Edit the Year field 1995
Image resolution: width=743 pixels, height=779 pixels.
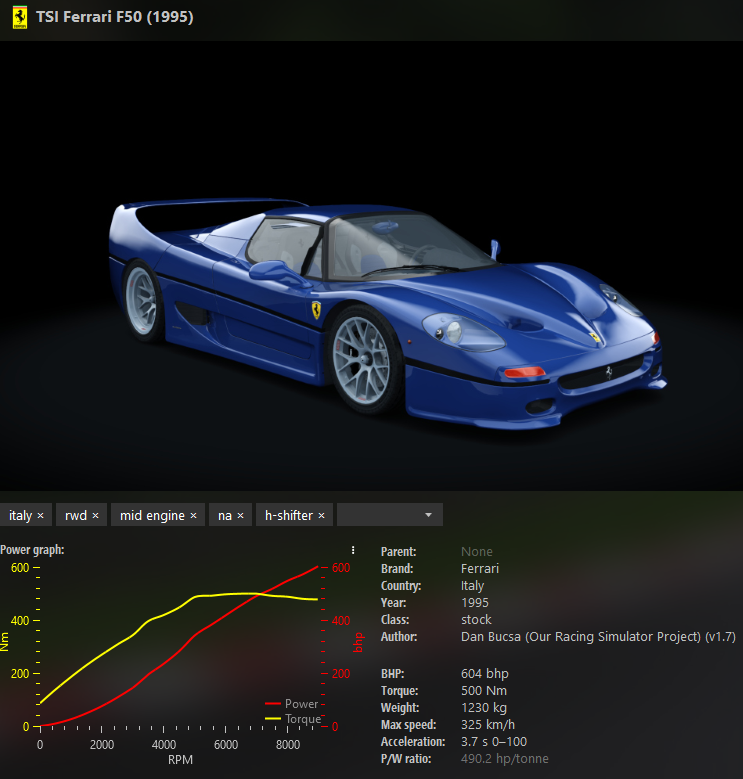(x=475, y=603)
